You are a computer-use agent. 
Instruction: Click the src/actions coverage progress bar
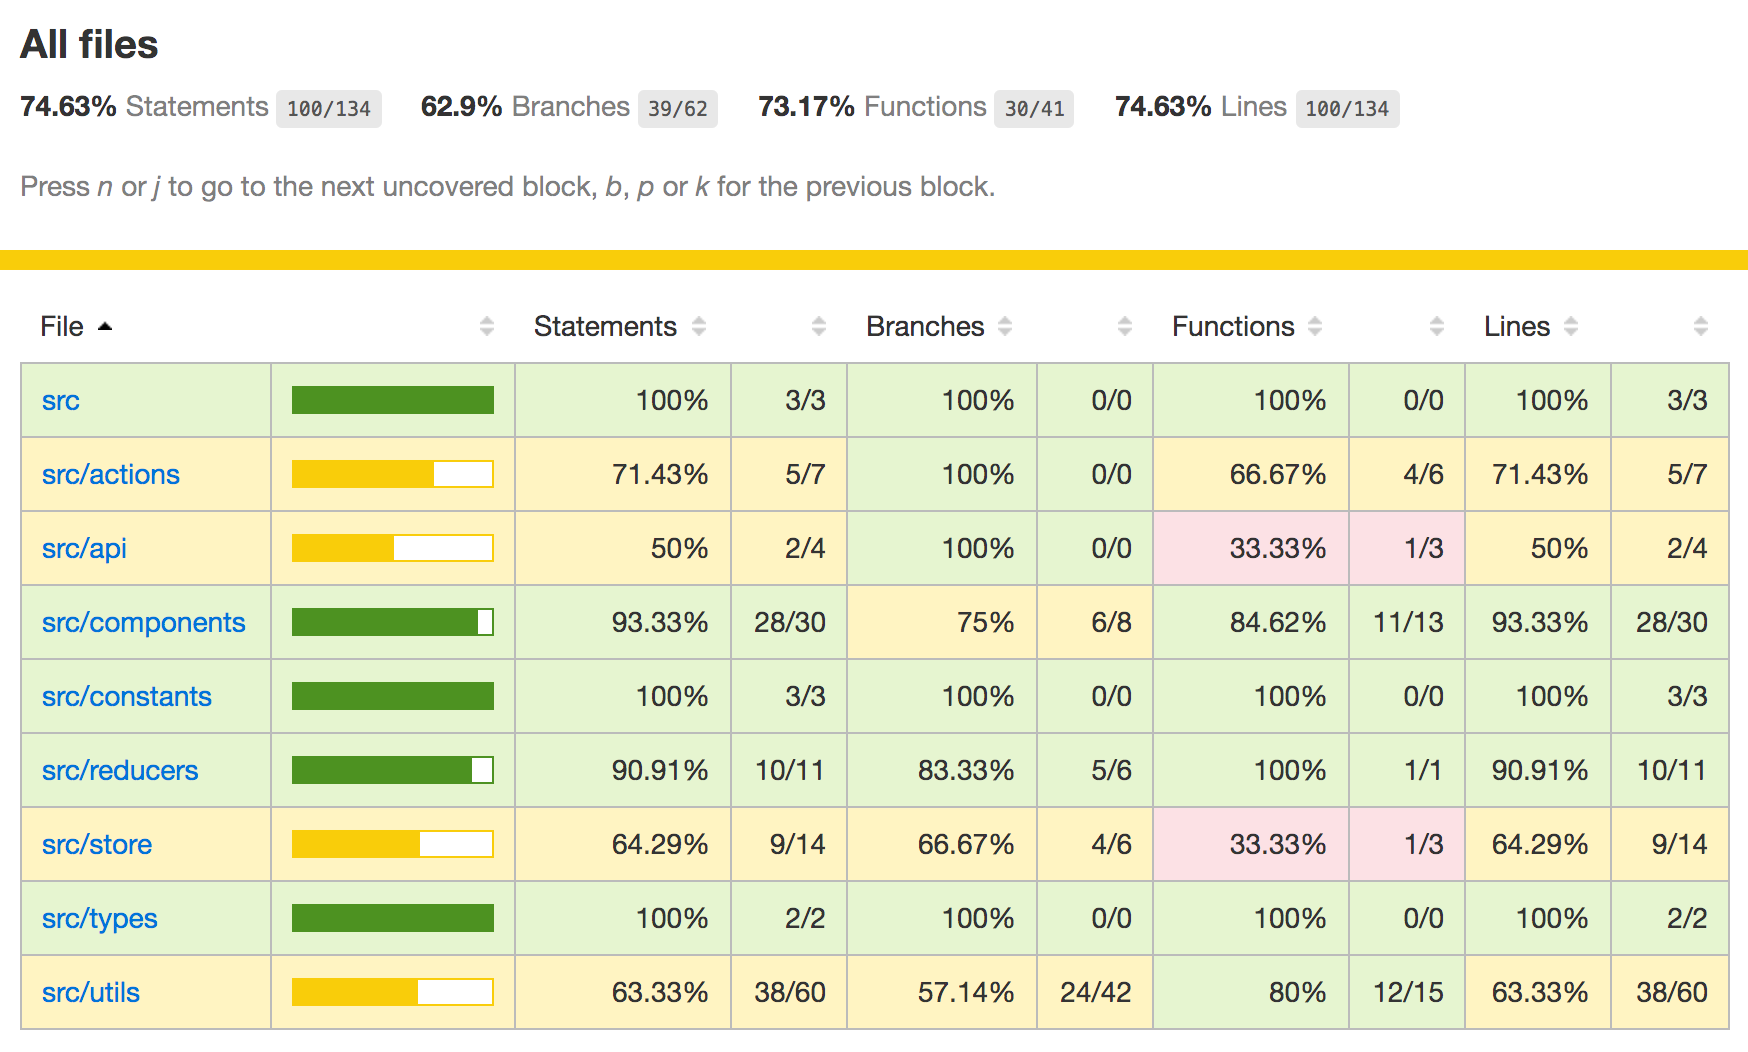pos(392,474)
